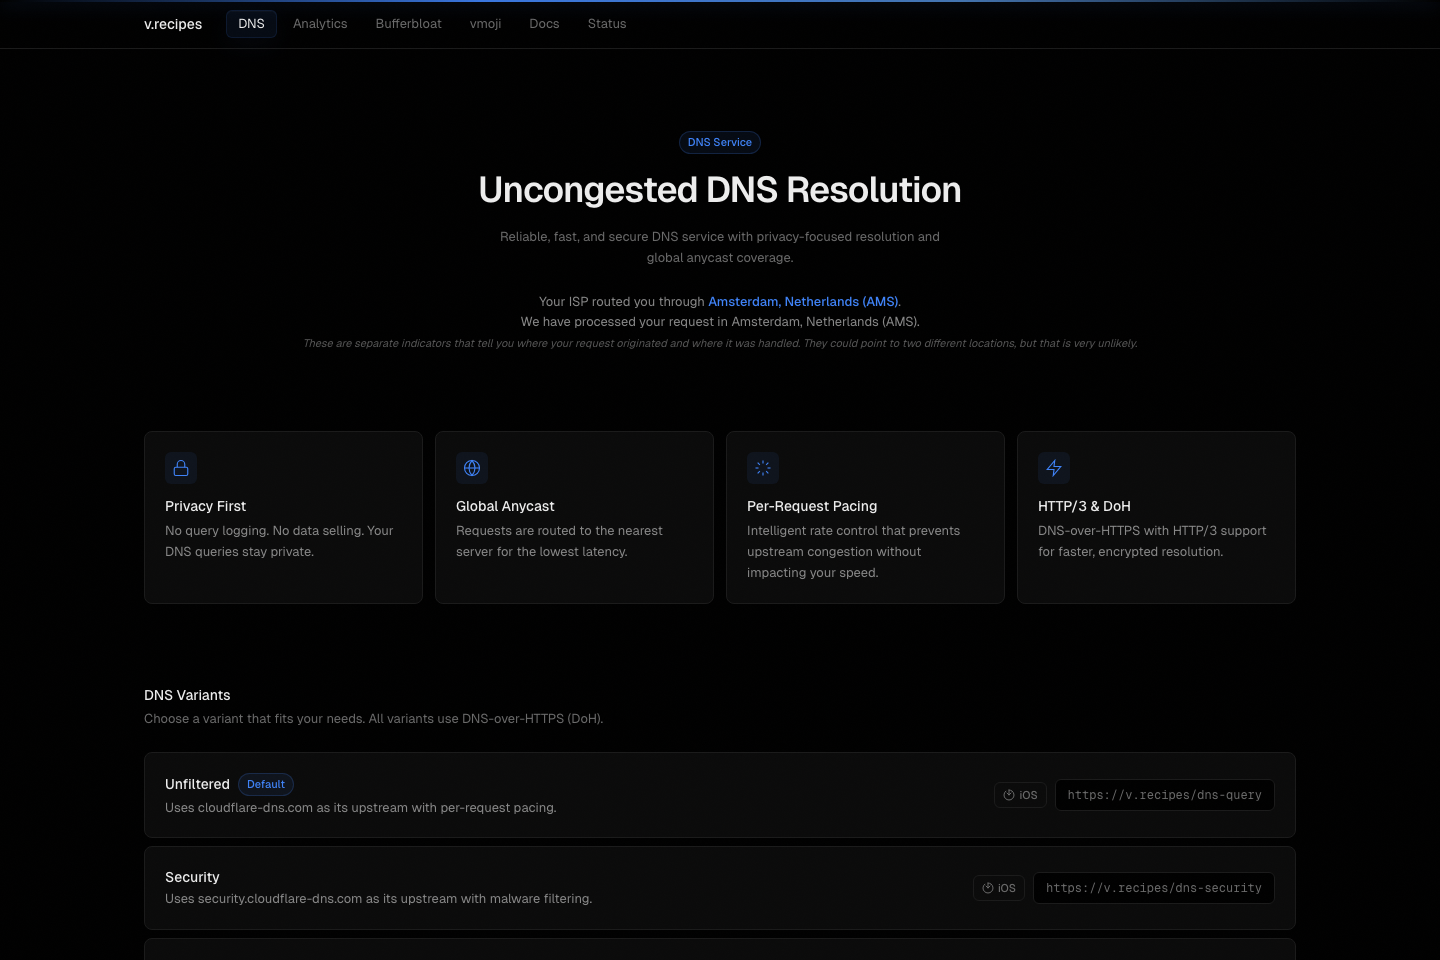
Task: Open the vmoji page
Action: click(485, 24)
